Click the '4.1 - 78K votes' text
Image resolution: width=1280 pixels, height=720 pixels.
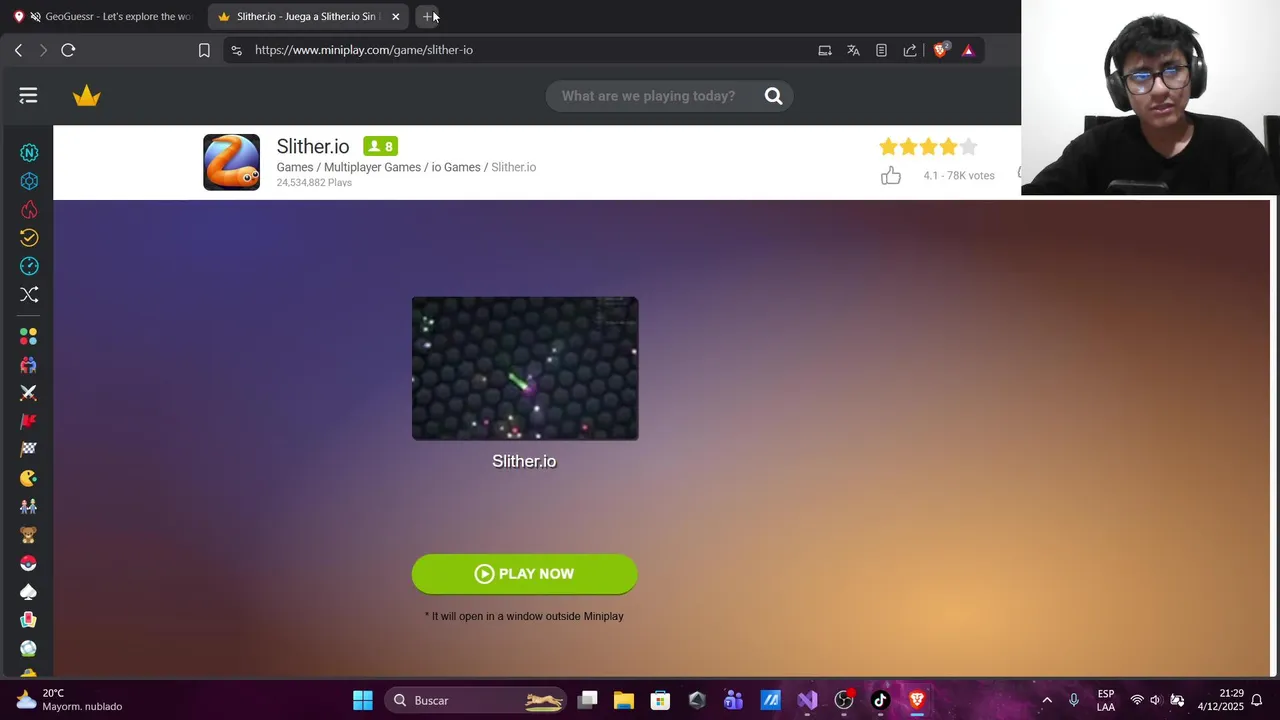(x=959, y=176)
